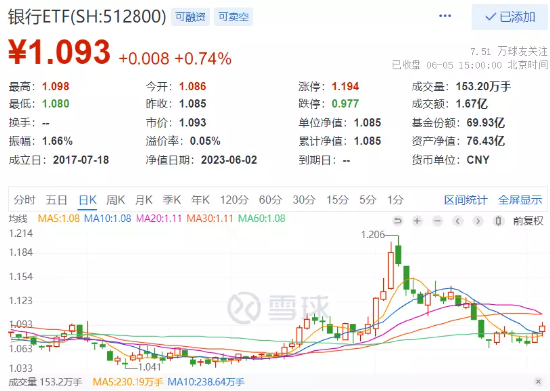This screenshot has height=391, width=550.
Task: Click volume MA10:238.64万手 label
Action: pos(206,382)
